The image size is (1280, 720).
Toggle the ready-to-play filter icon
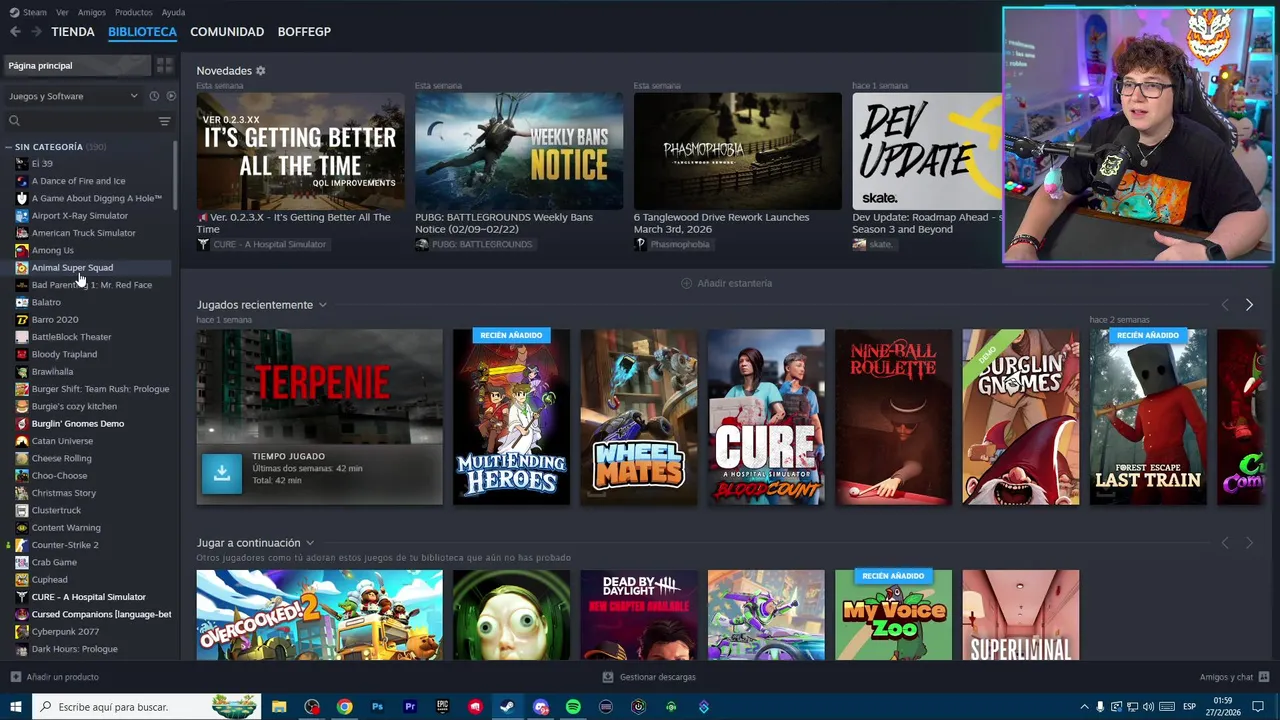click(x=170, y=96)
